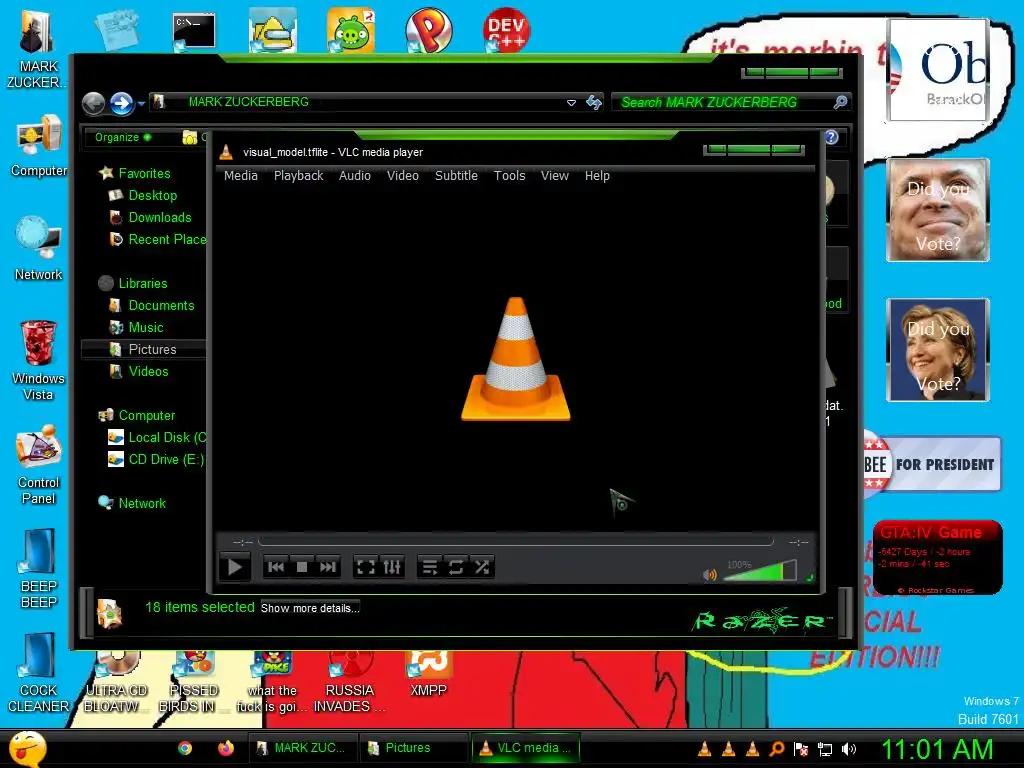Switch to Pictures taskbar window
This screenshot has width=1024, height=768.
[412, 748]
